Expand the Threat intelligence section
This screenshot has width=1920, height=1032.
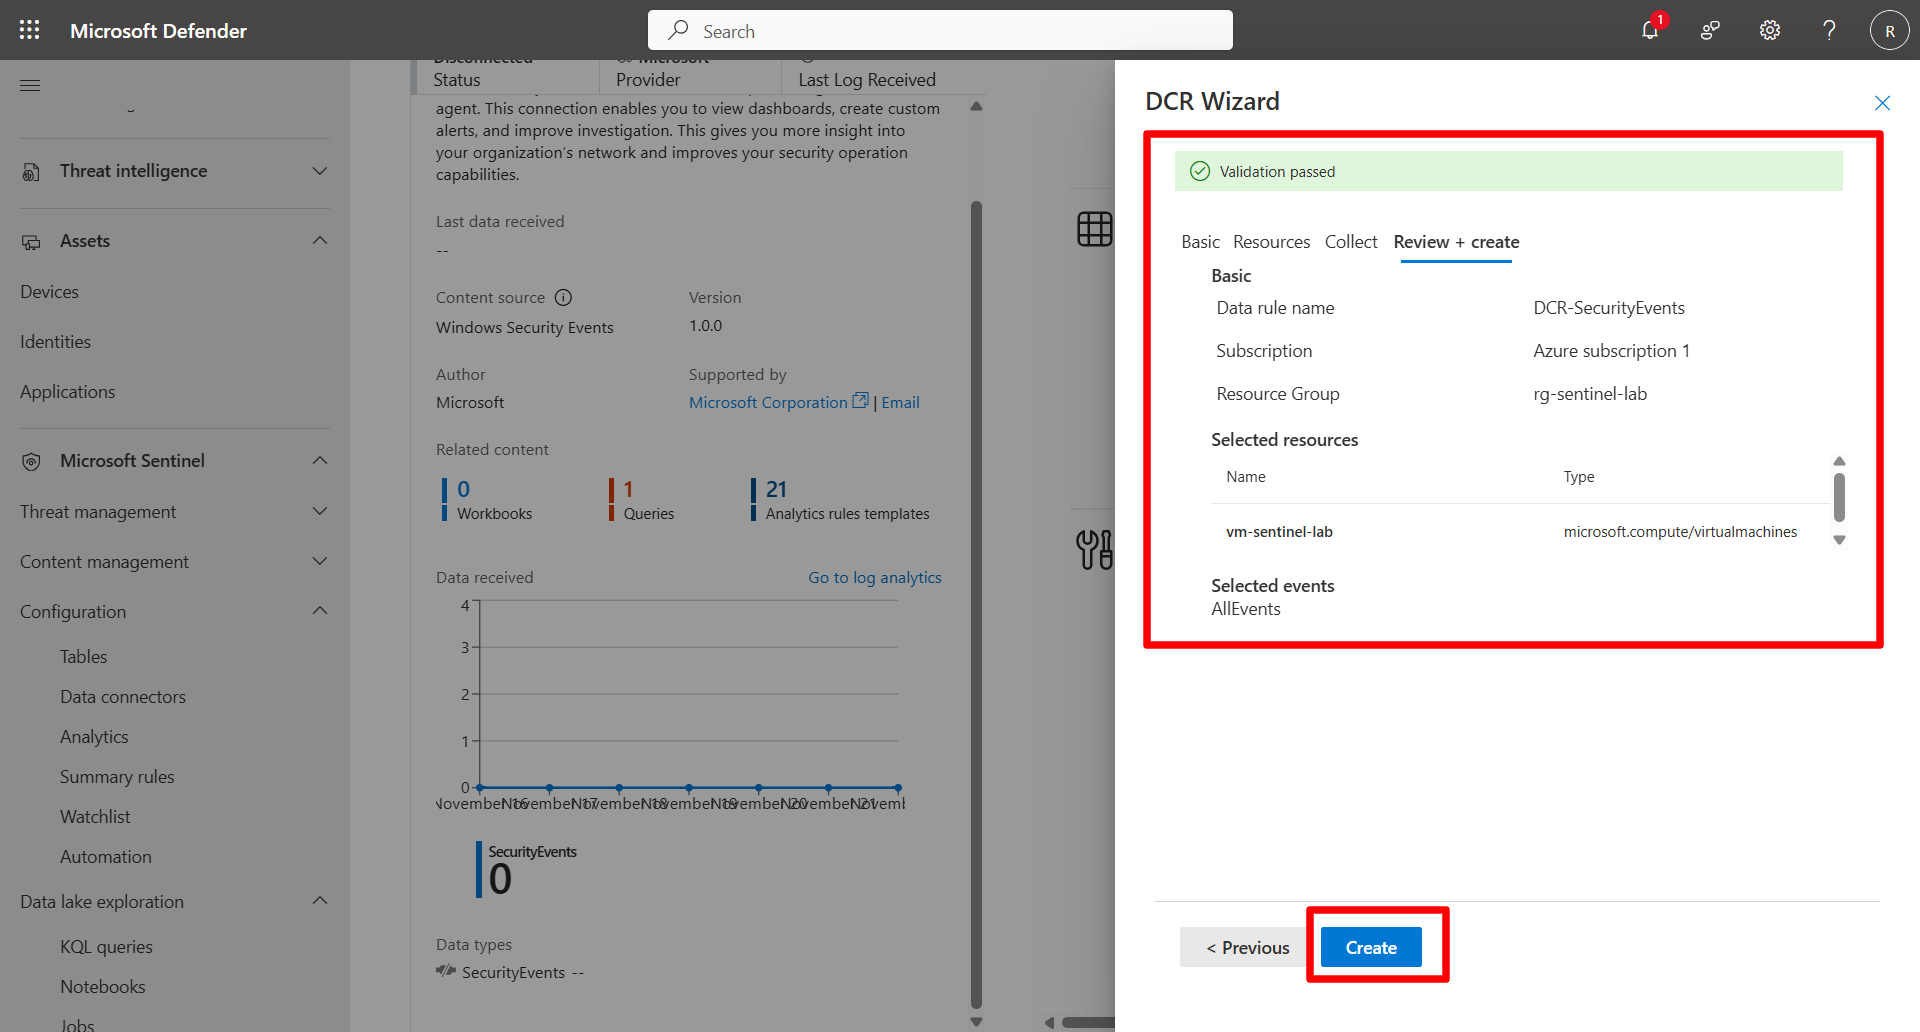pyautogui.click(x=320, y=171)
